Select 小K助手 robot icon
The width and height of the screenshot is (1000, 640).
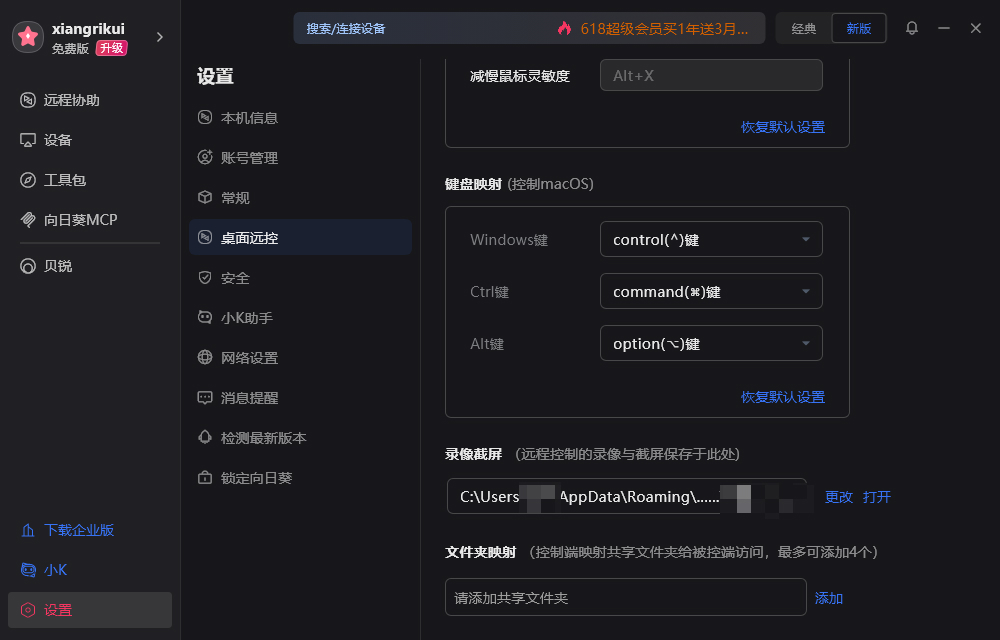click(x=205, y=317)
